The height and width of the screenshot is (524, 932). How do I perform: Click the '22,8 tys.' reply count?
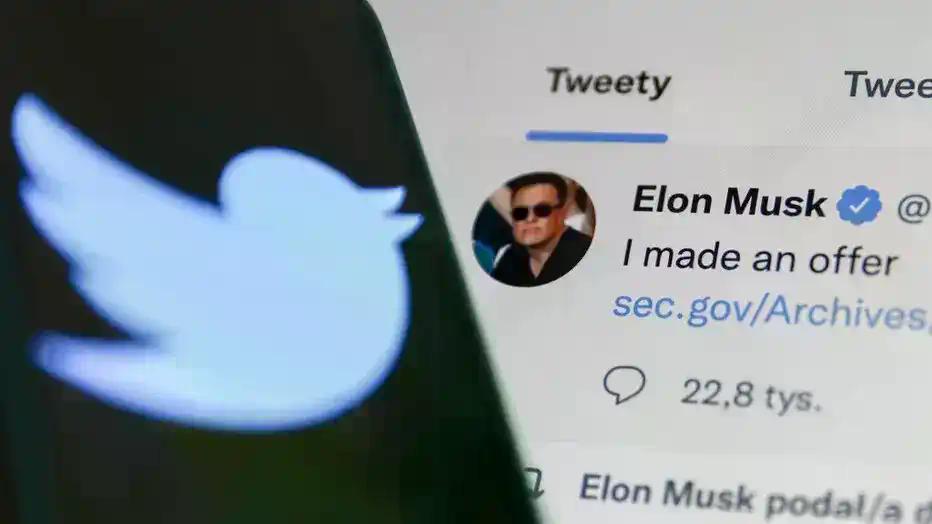[x=751, y=395]
